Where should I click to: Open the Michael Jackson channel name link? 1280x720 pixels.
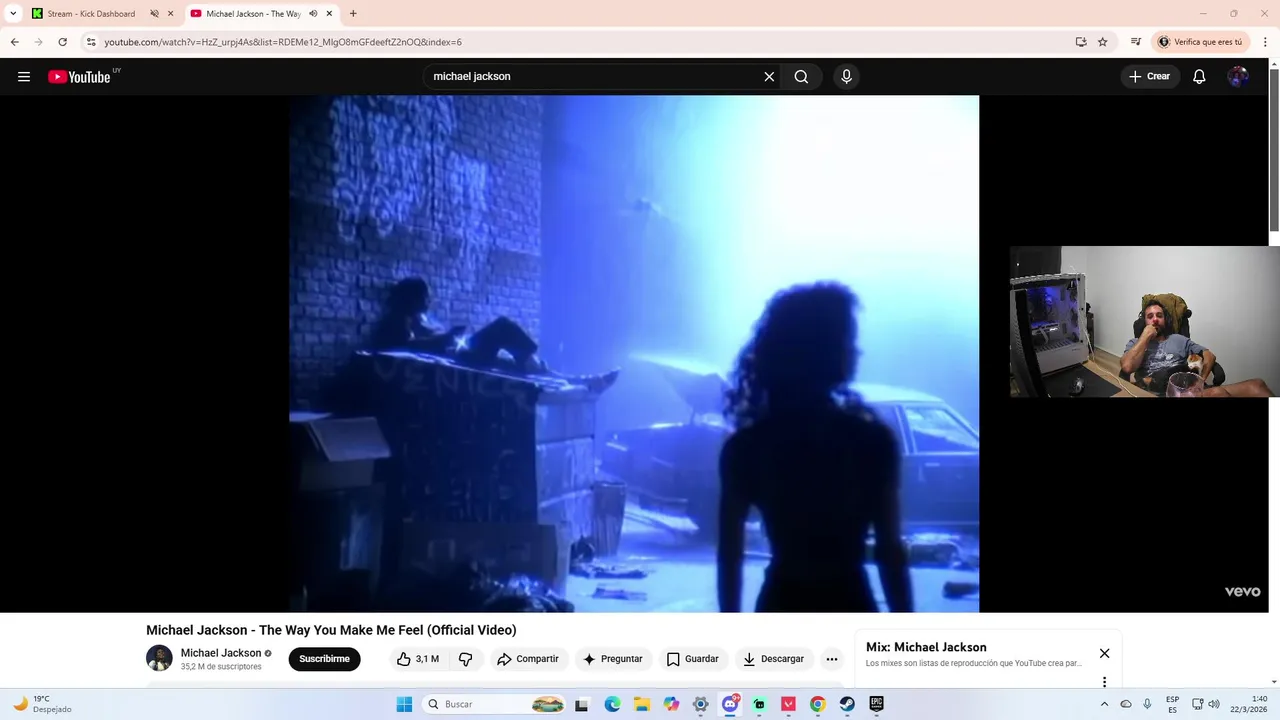pos(220,653)
